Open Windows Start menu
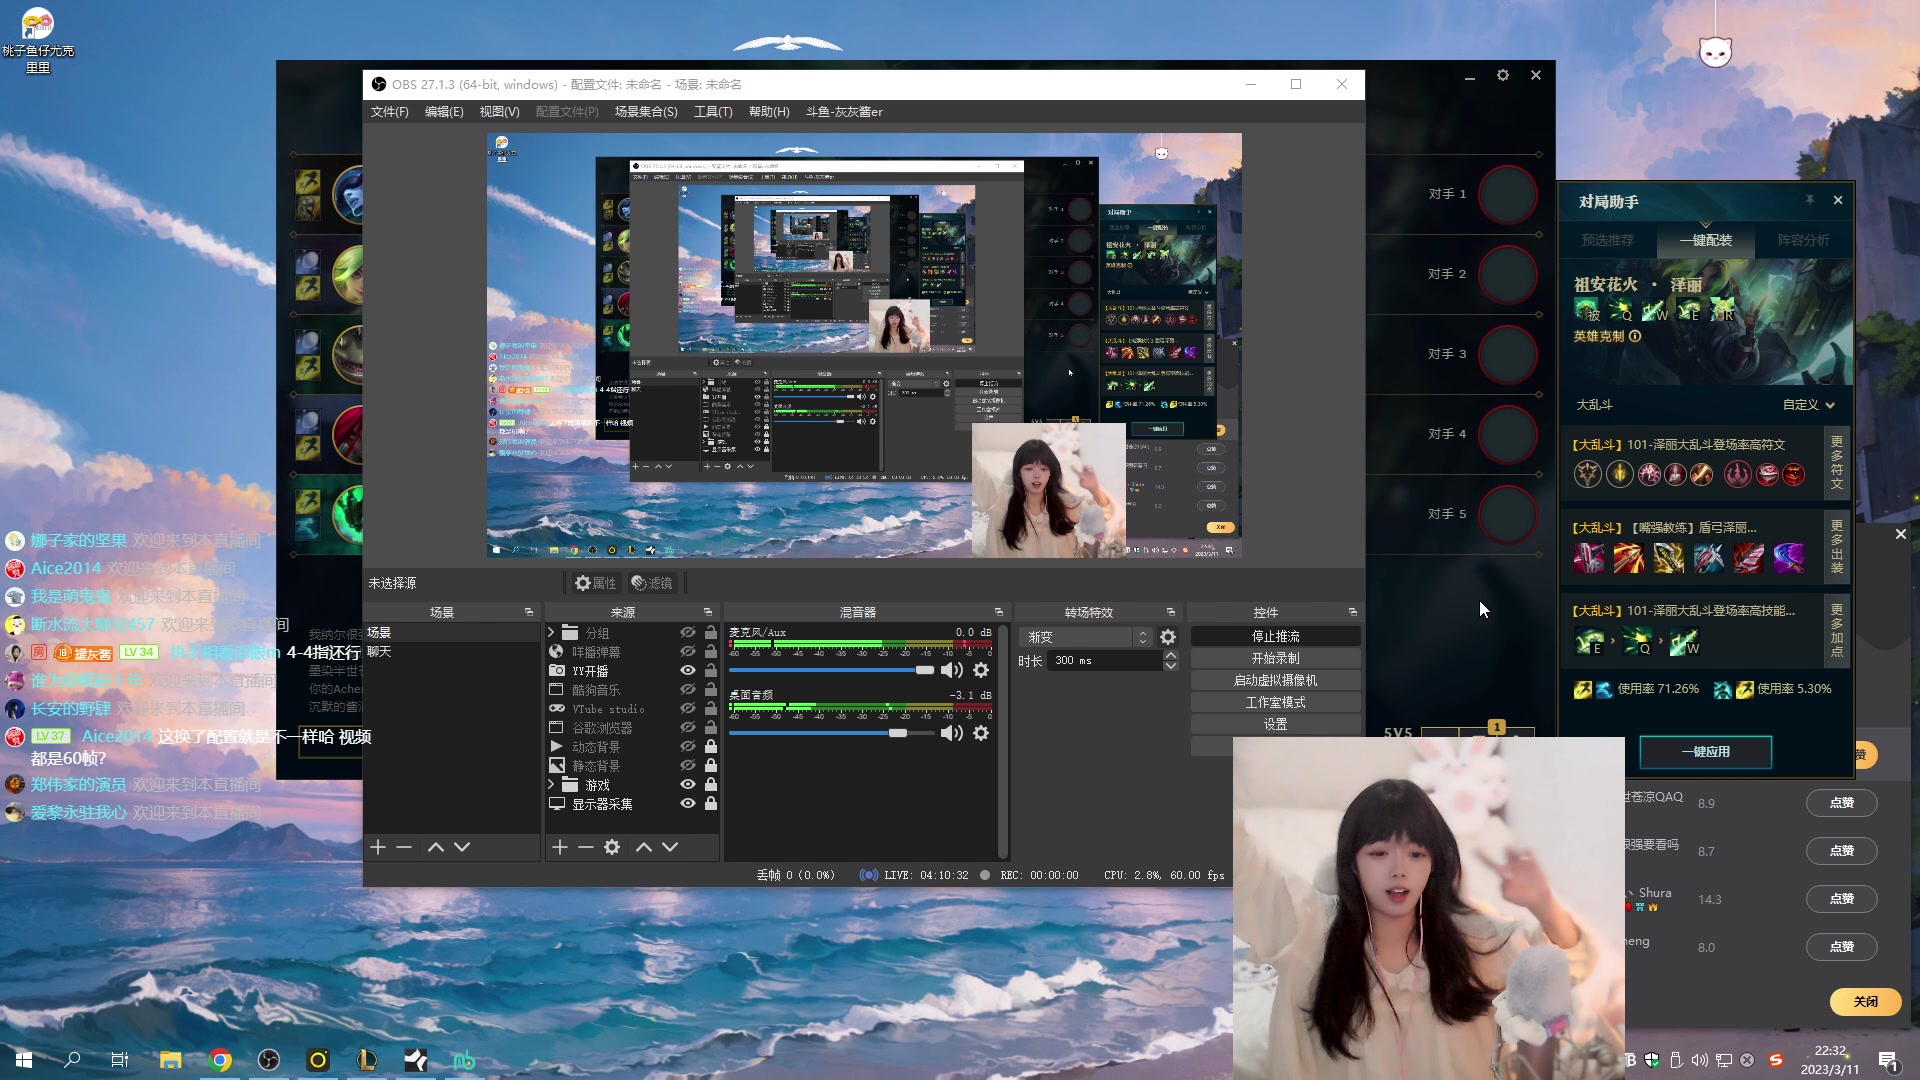The image size is (1920, 1080). click(x=24, y=1060)
